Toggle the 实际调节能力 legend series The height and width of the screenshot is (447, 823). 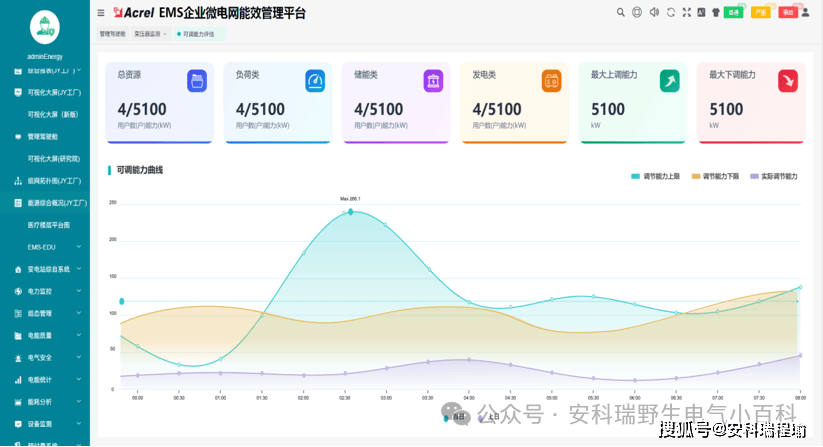click(774, 176)
